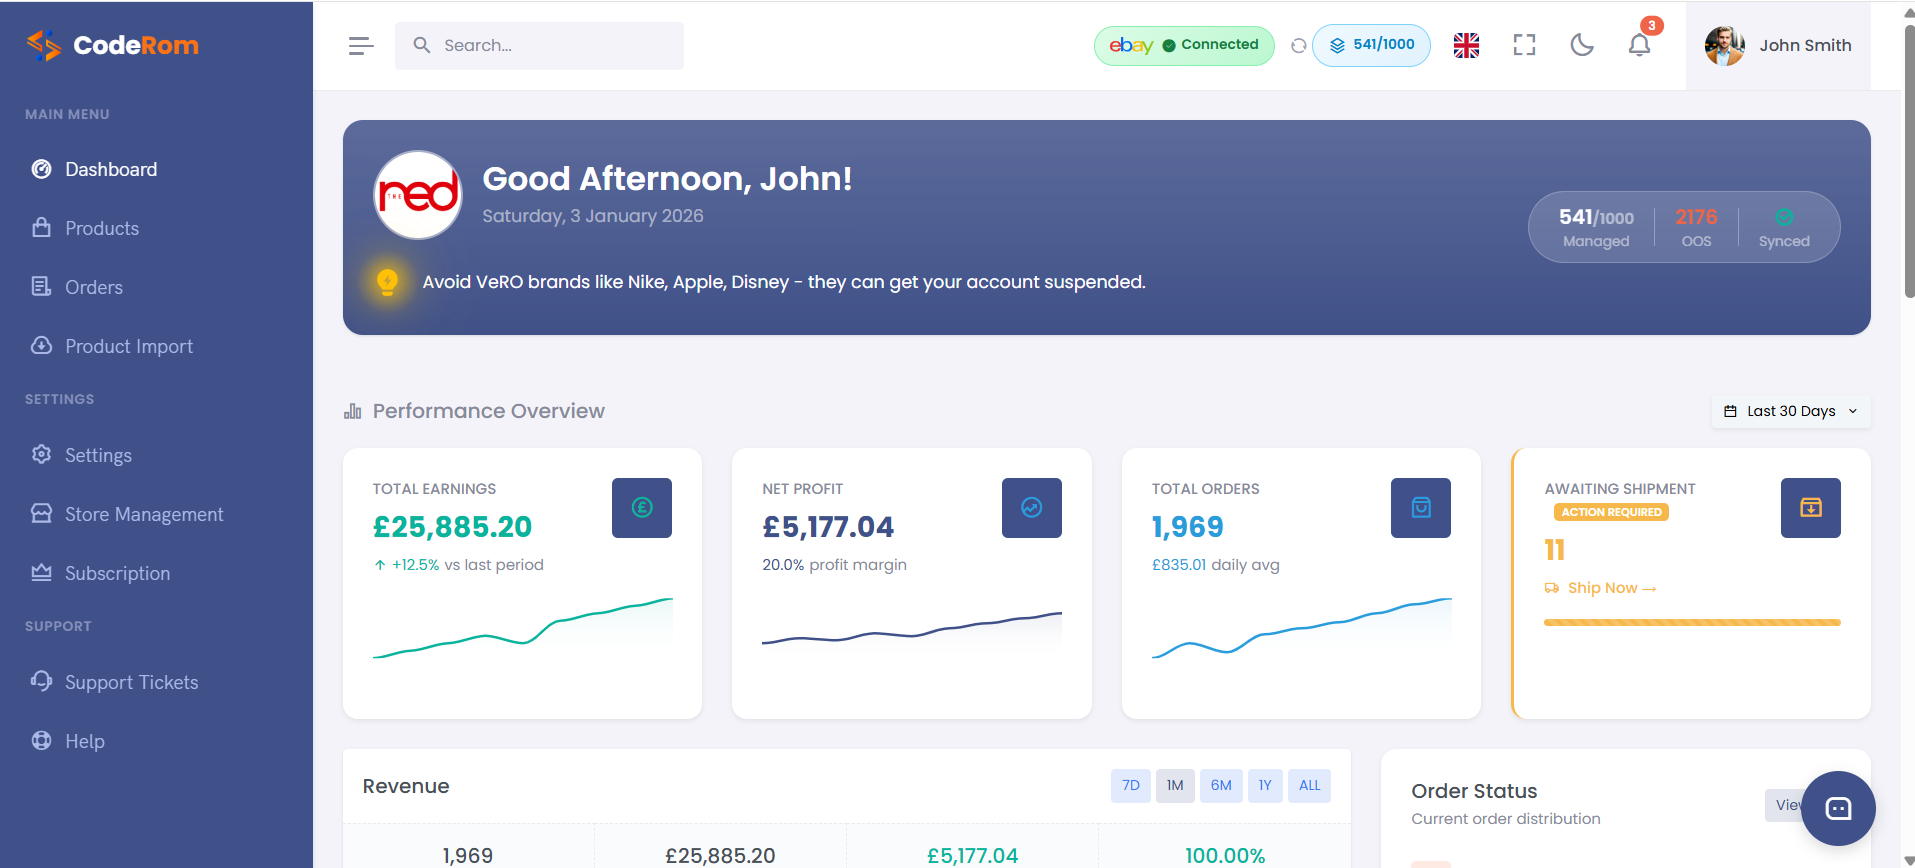The image size is (1915, 868).
Task: Click the eBay Connected badge
Action: (x=1184, y=46)
